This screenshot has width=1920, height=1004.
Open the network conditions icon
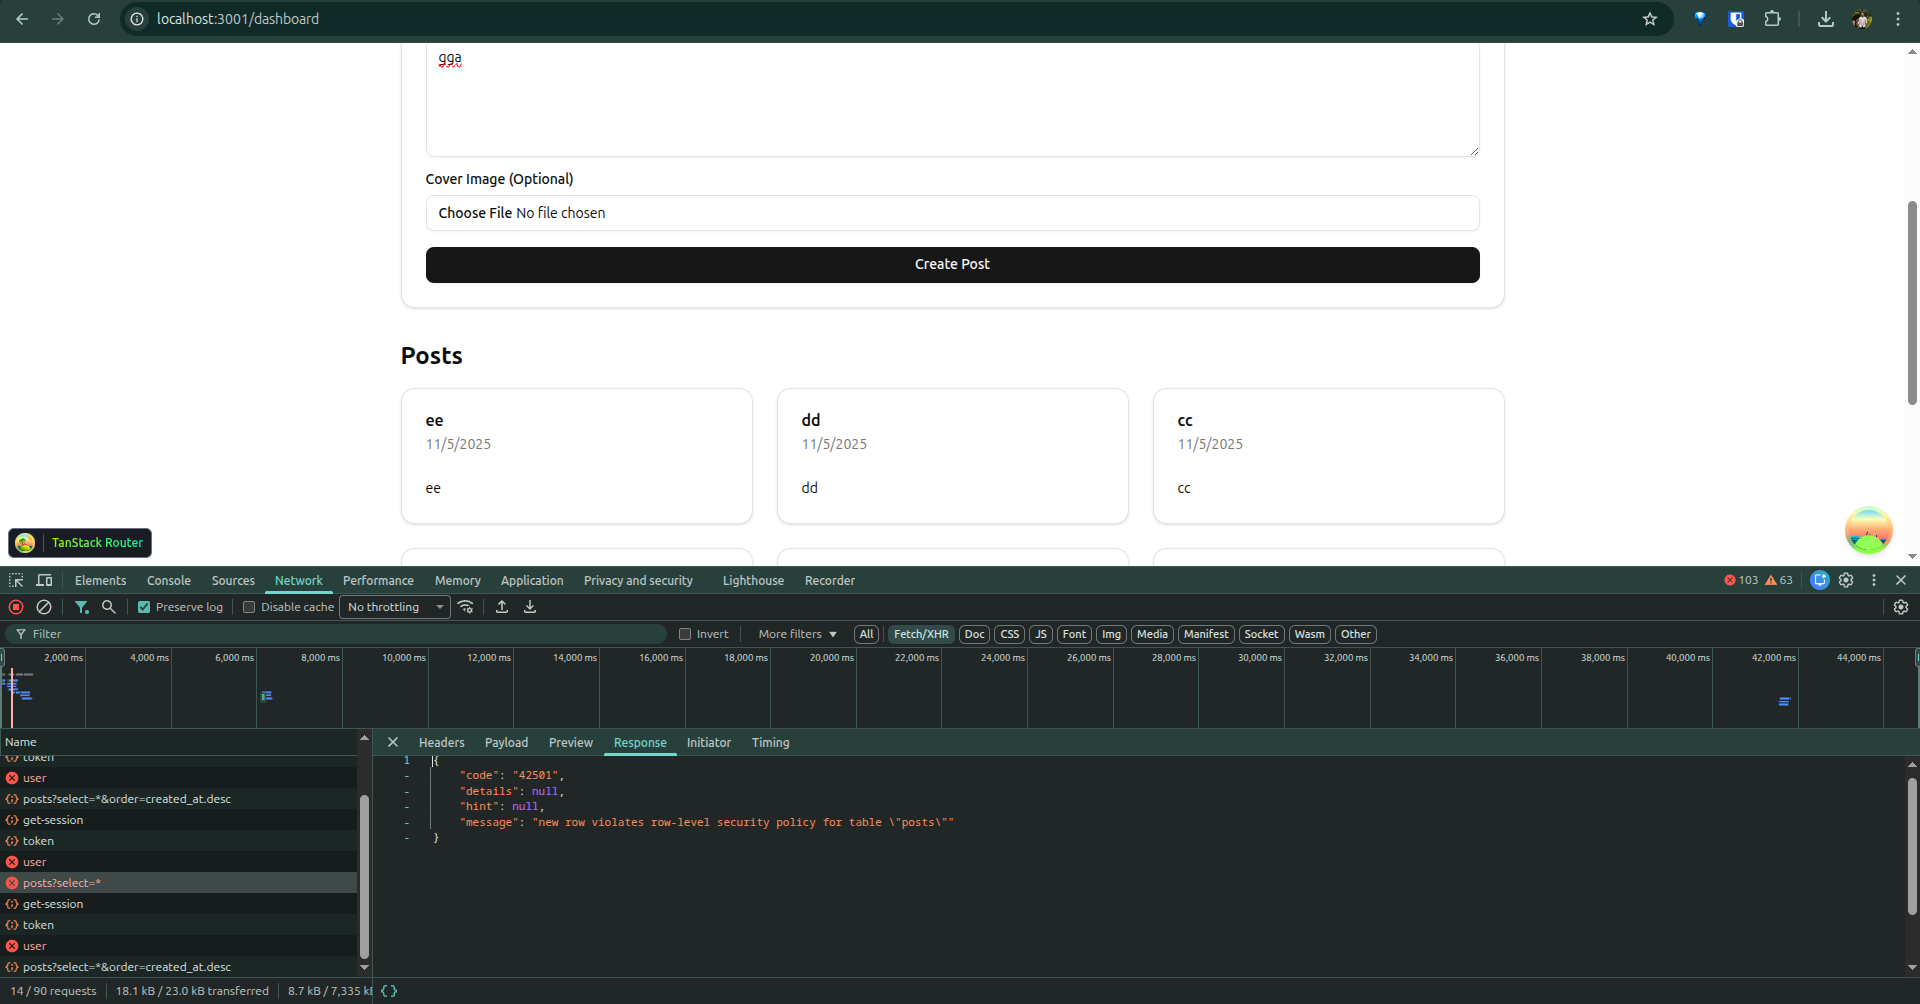466,607
